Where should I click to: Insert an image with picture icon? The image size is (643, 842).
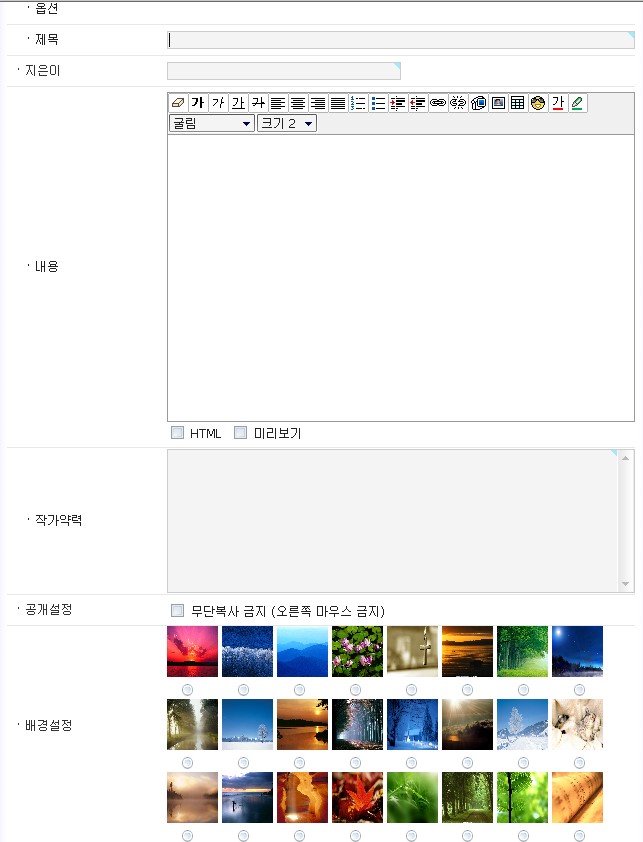(x=498, y=103)
